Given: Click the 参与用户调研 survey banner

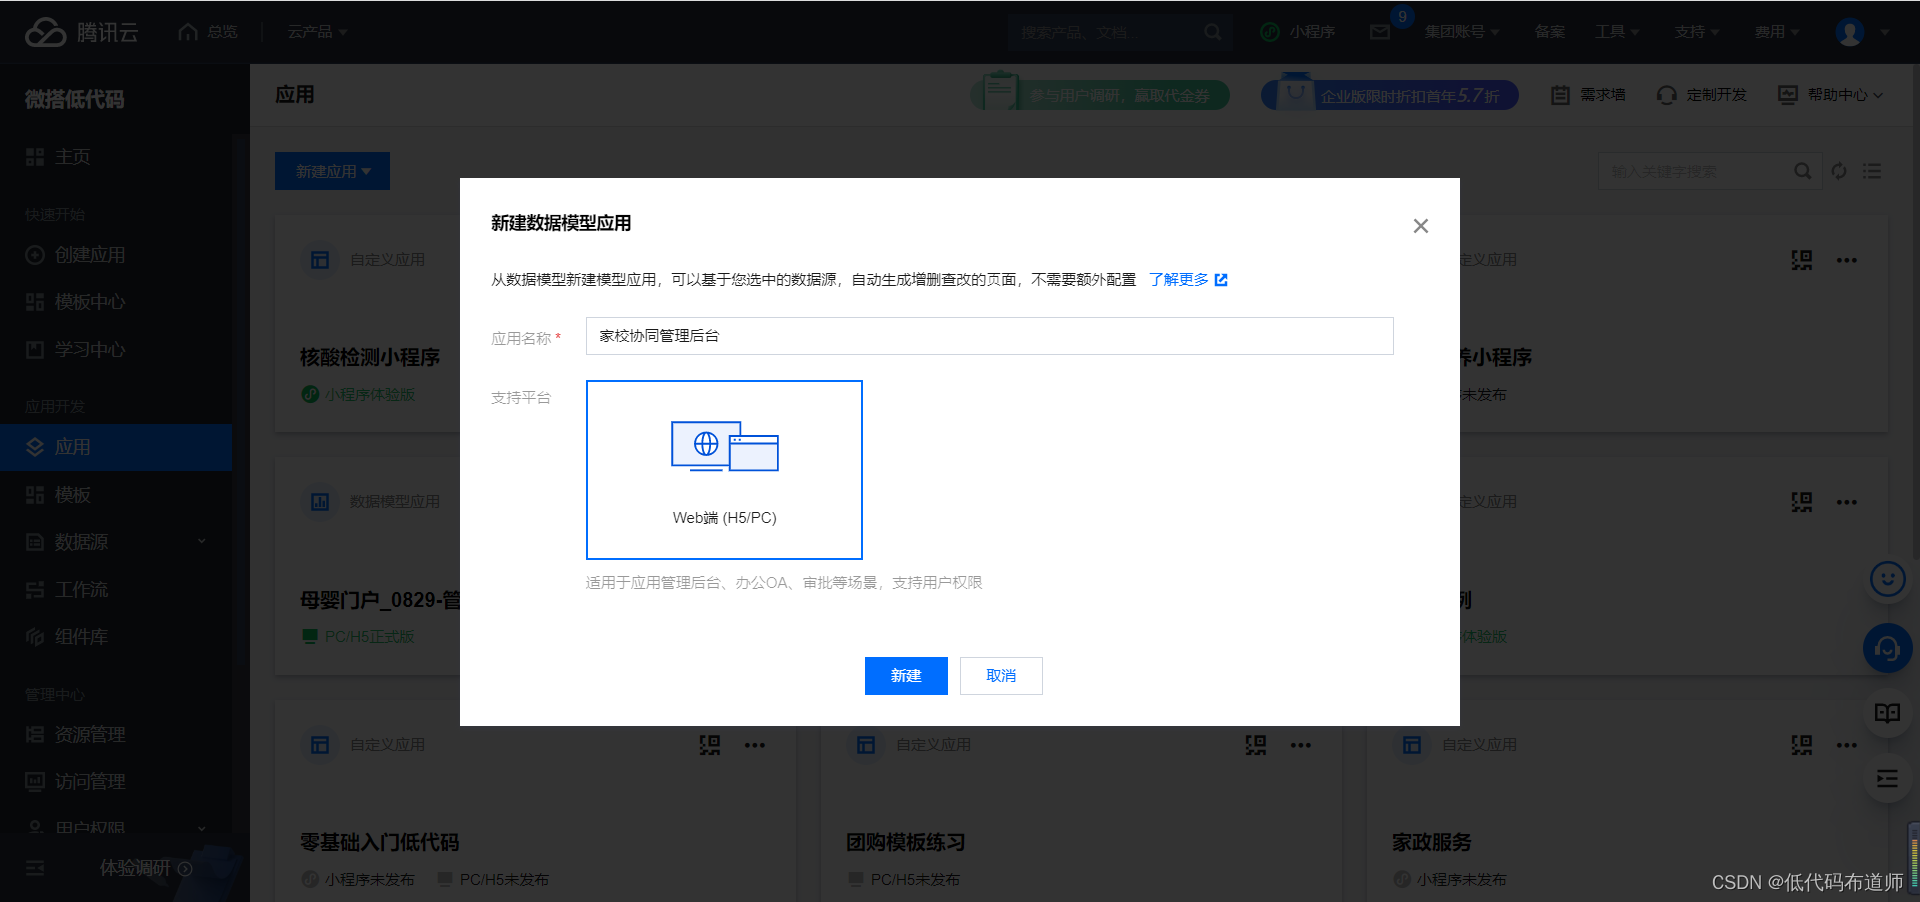Looking at the screenshot, I should pyautogui.click(x=1100, y=95).
